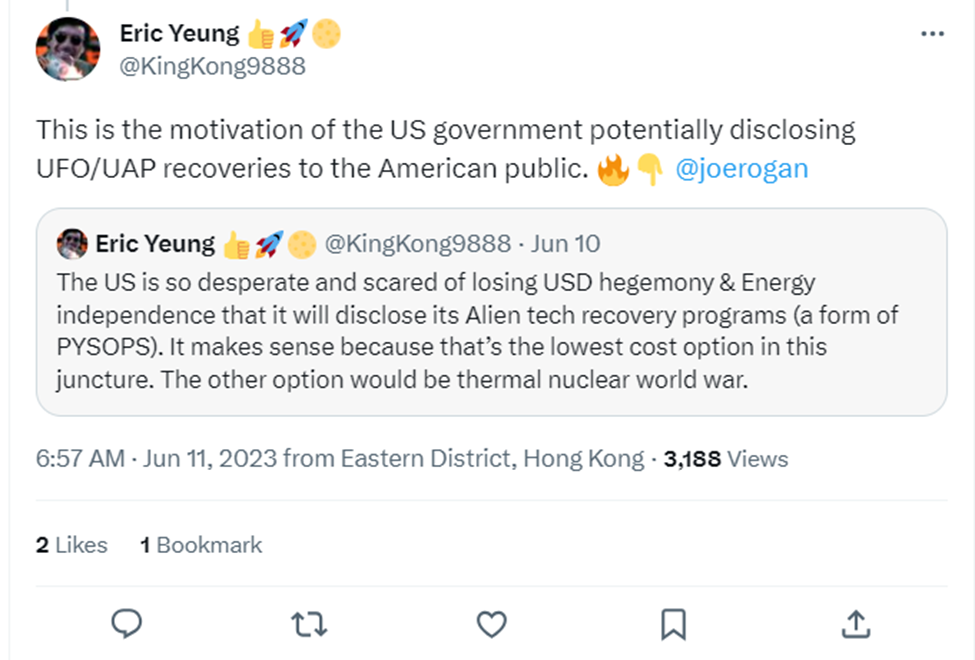Click the reply speech bubble icon
This screenshot has width=975, height=660.
(126, 624)
